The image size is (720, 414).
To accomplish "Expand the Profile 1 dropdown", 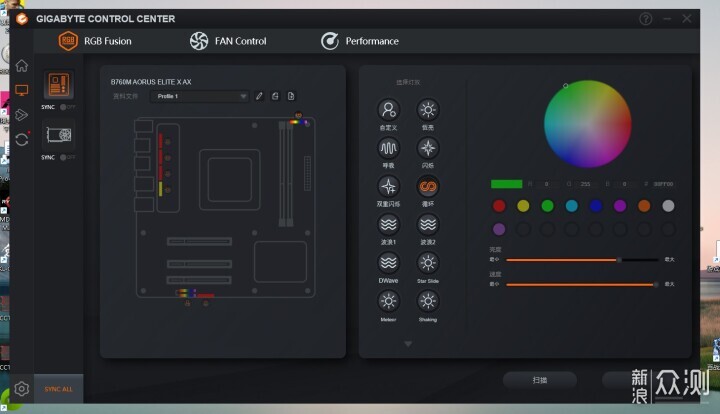I will coord(200,96).
